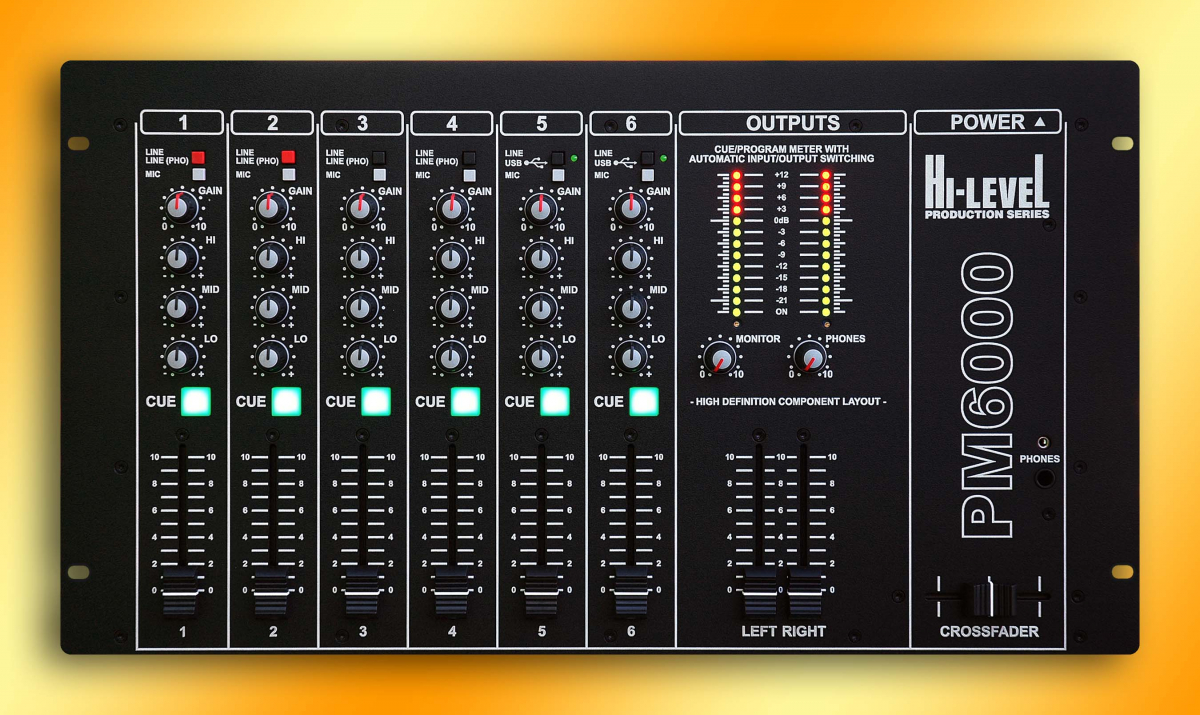1200x715 pixels.
Task: Click channel 5 HI EQ knob
Action: point(541,258)
